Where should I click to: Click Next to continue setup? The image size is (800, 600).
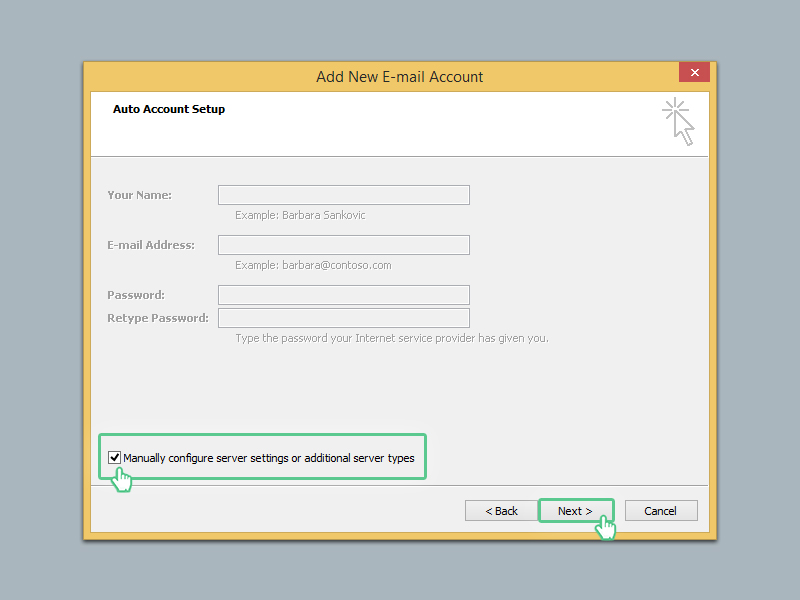tap(576, 511)
